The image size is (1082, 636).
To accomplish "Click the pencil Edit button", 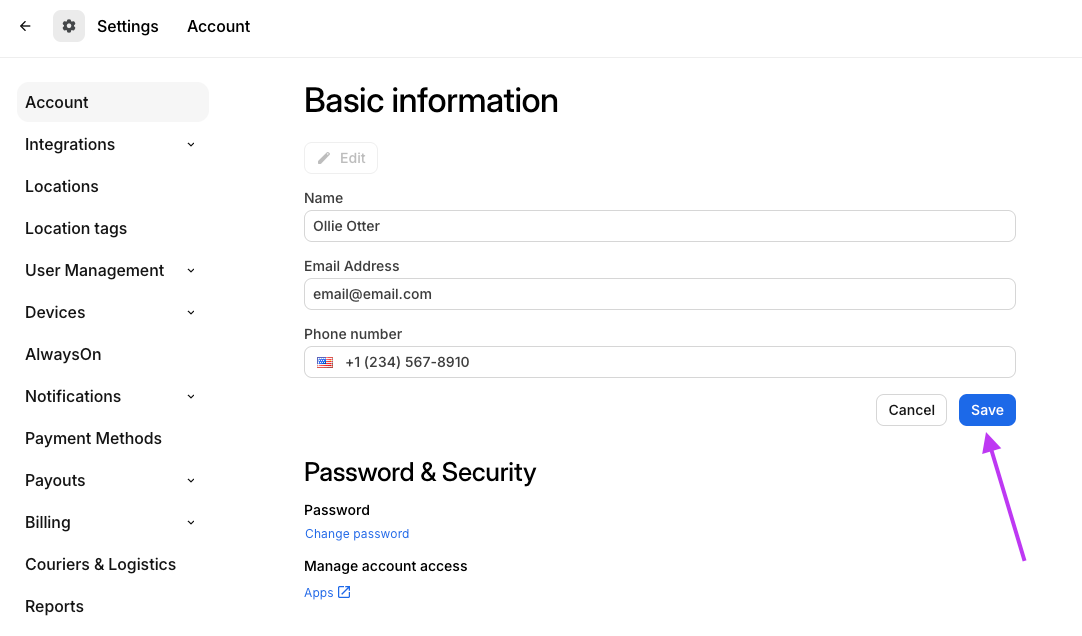I will click(x=341, y=158).
